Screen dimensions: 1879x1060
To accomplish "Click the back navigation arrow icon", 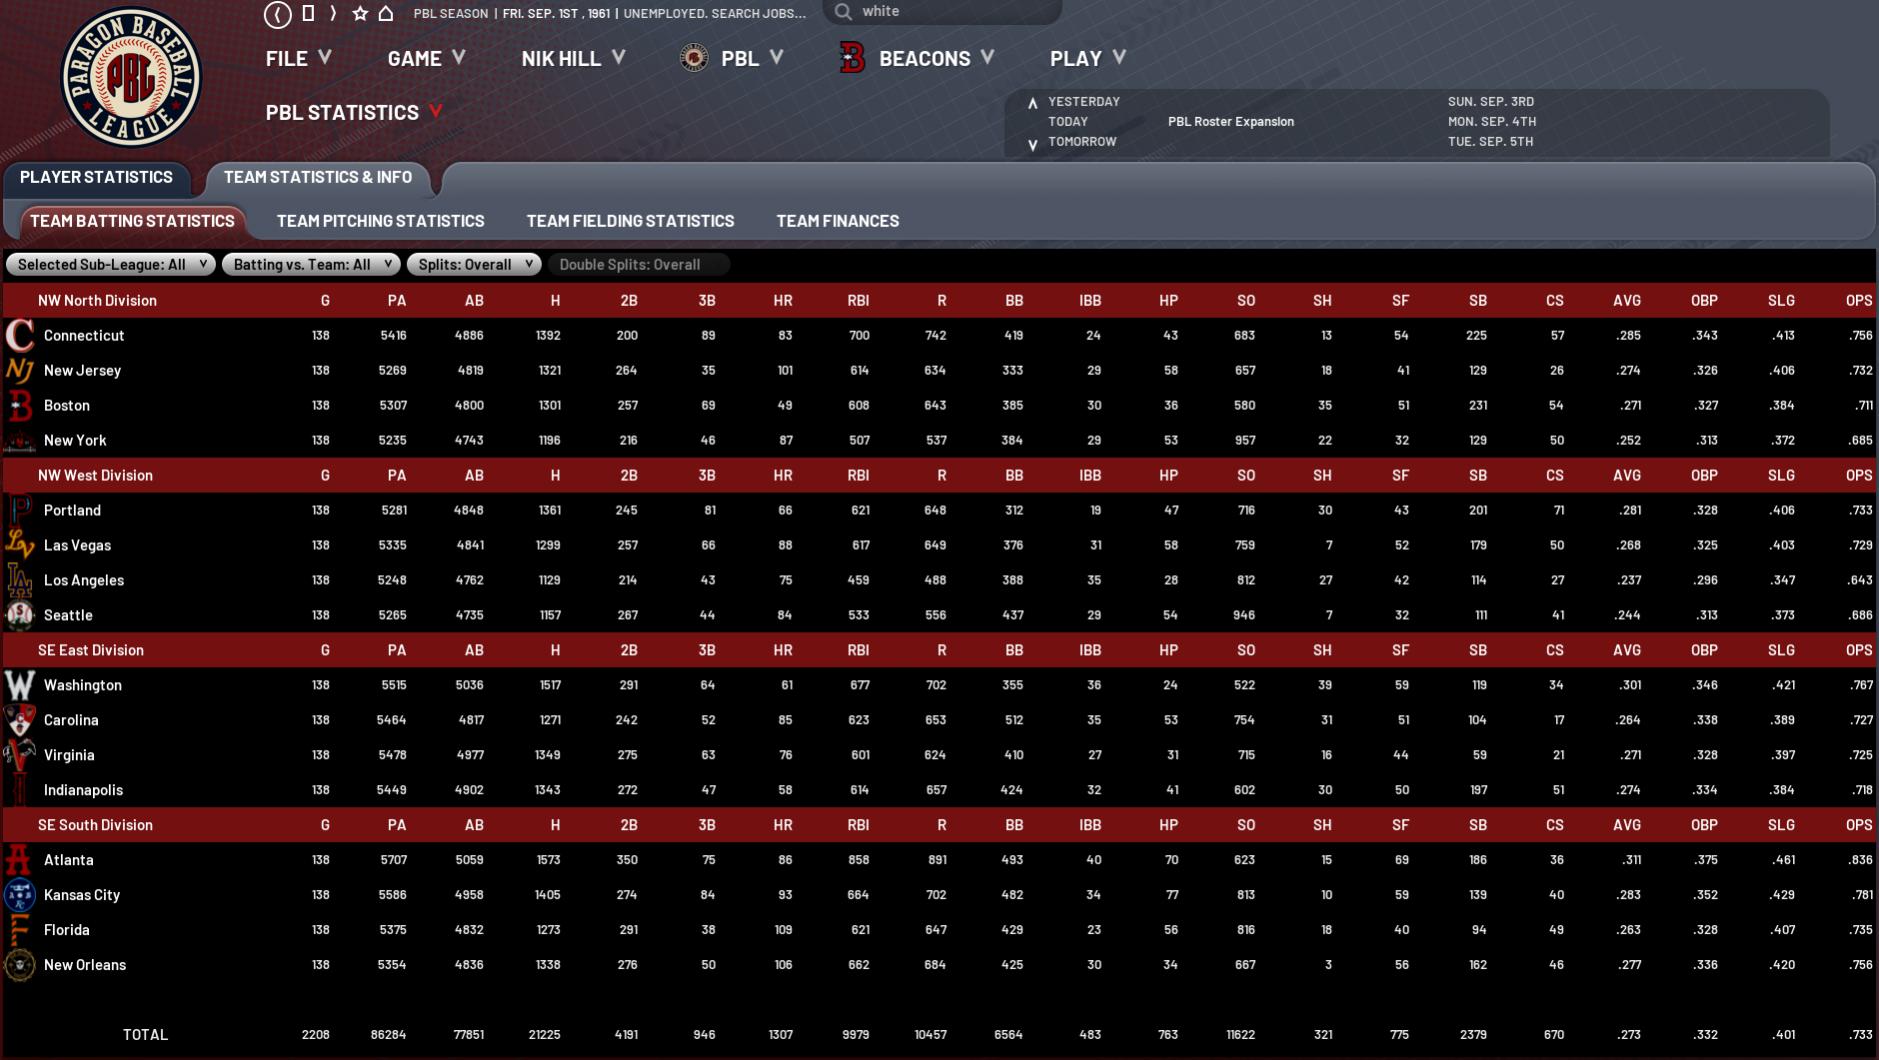I will [x=277, y=14].
